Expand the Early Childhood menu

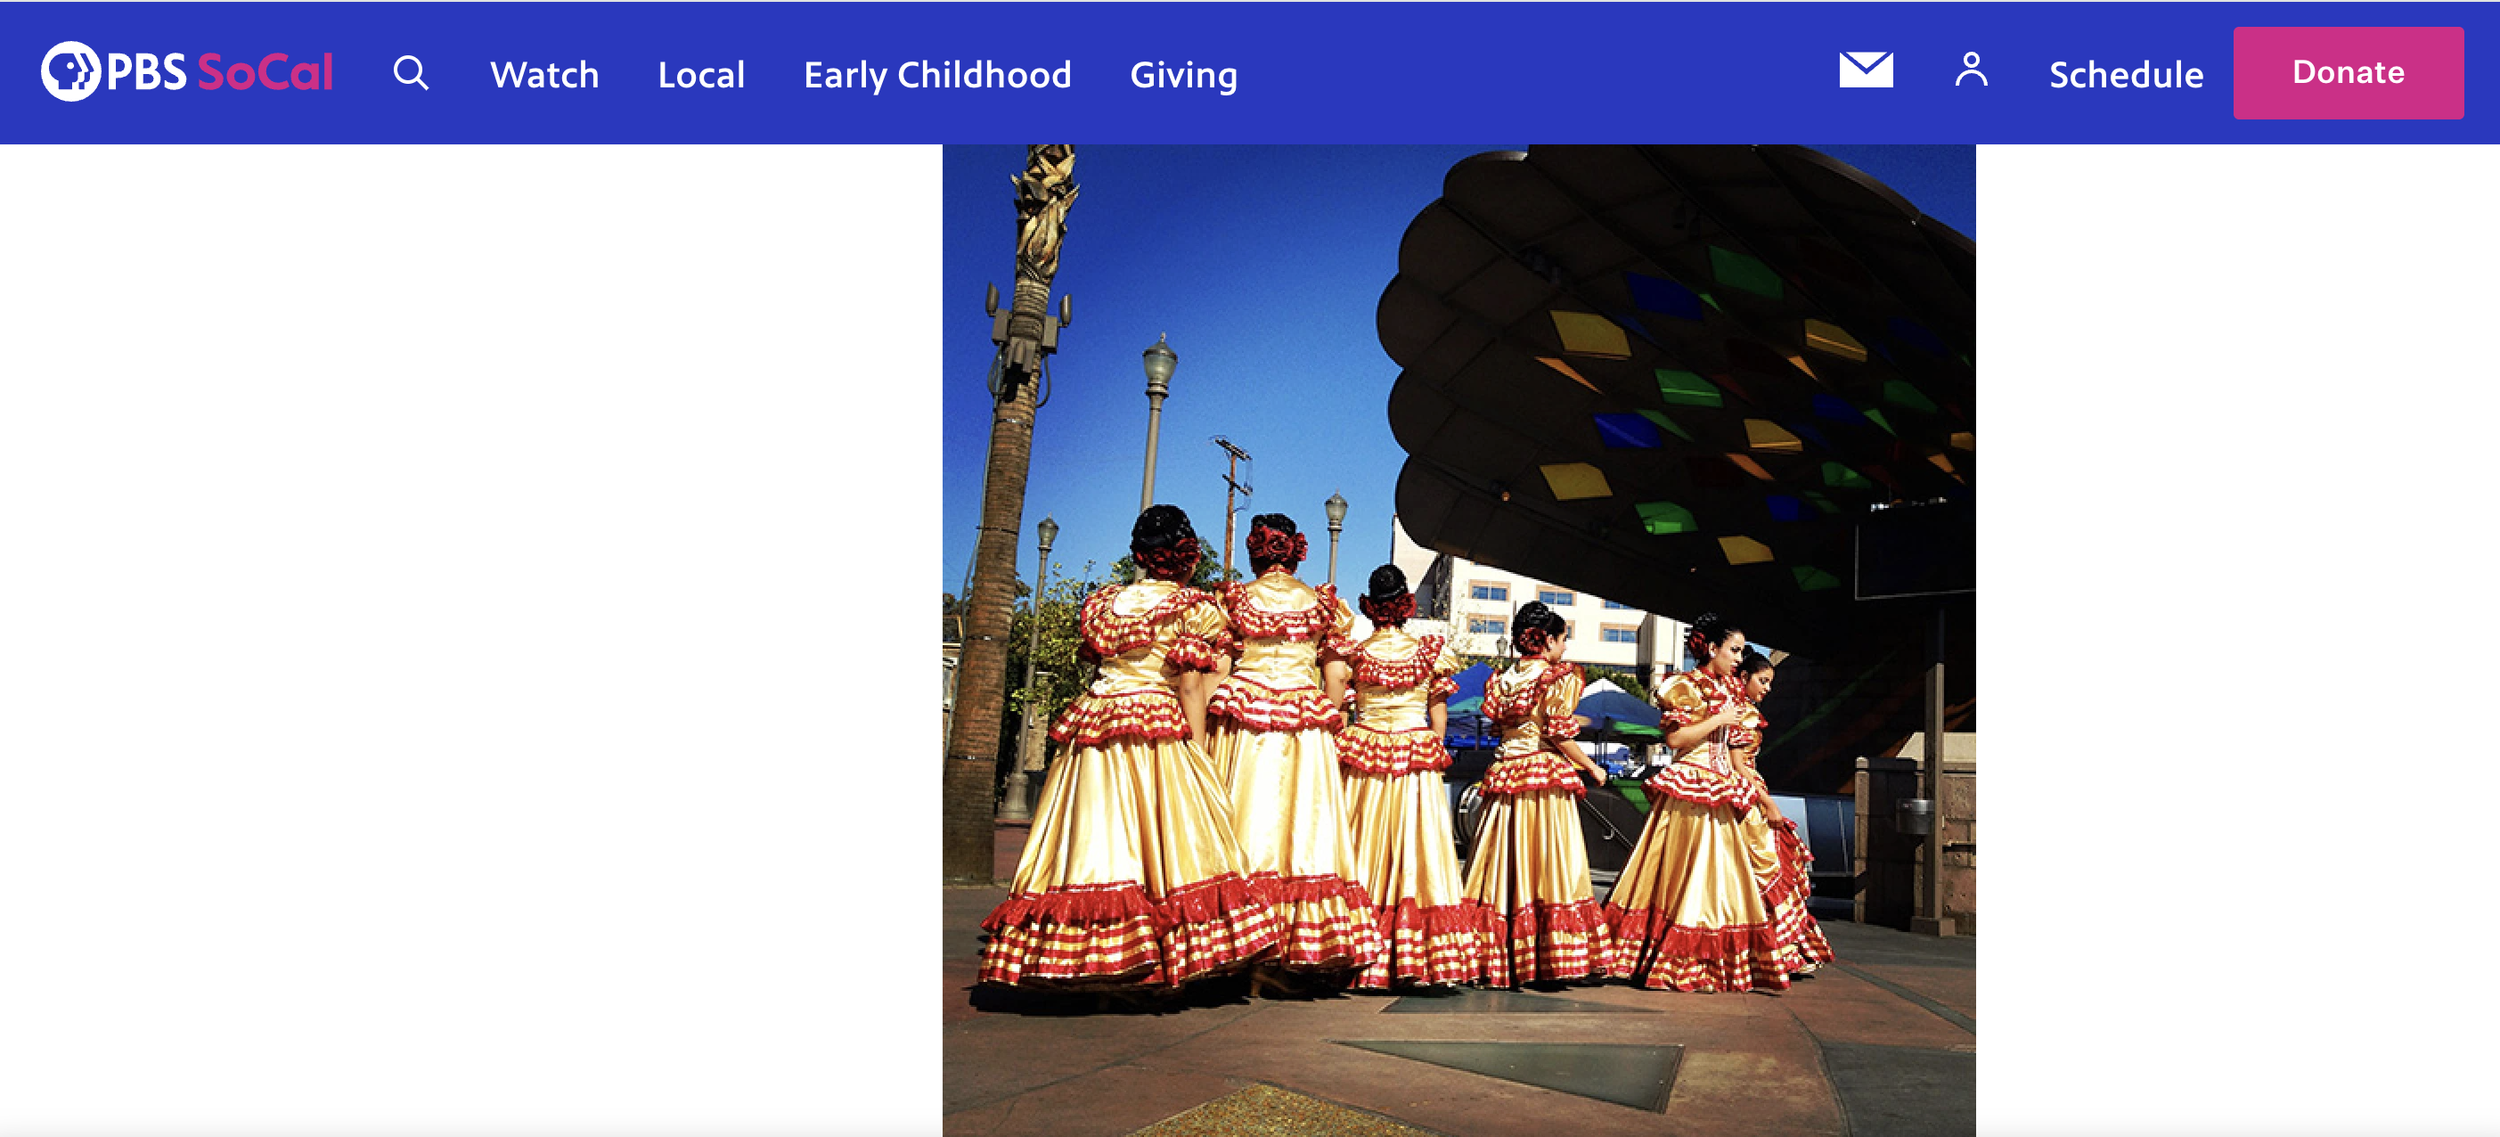(x=937, y=75)
